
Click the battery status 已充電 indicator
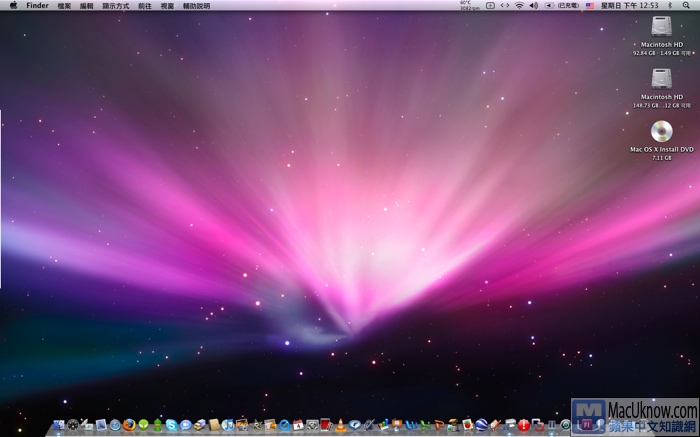point(562,5)
